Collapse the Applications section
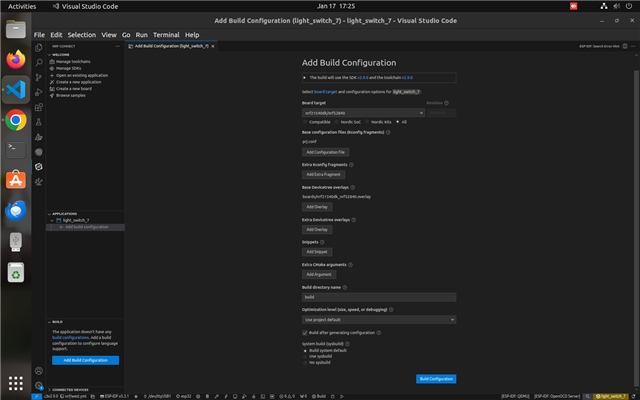This screenshot has height=400, width=640. pyautogui.click(x=49, y=214)
